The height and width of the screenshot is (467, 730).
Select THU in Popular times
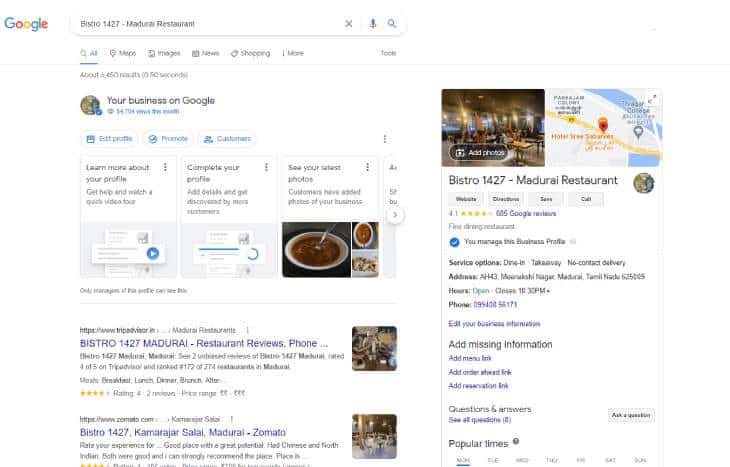(552, 460)
